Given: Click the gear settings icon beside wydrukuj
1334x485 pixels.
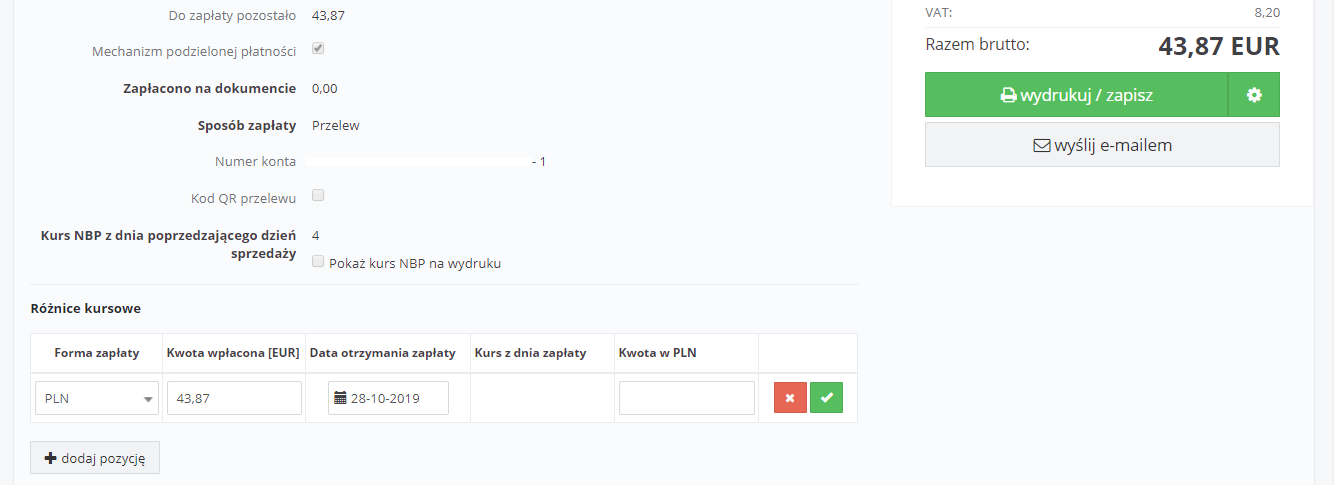Looking at the screenshot, I should 1254,95.
